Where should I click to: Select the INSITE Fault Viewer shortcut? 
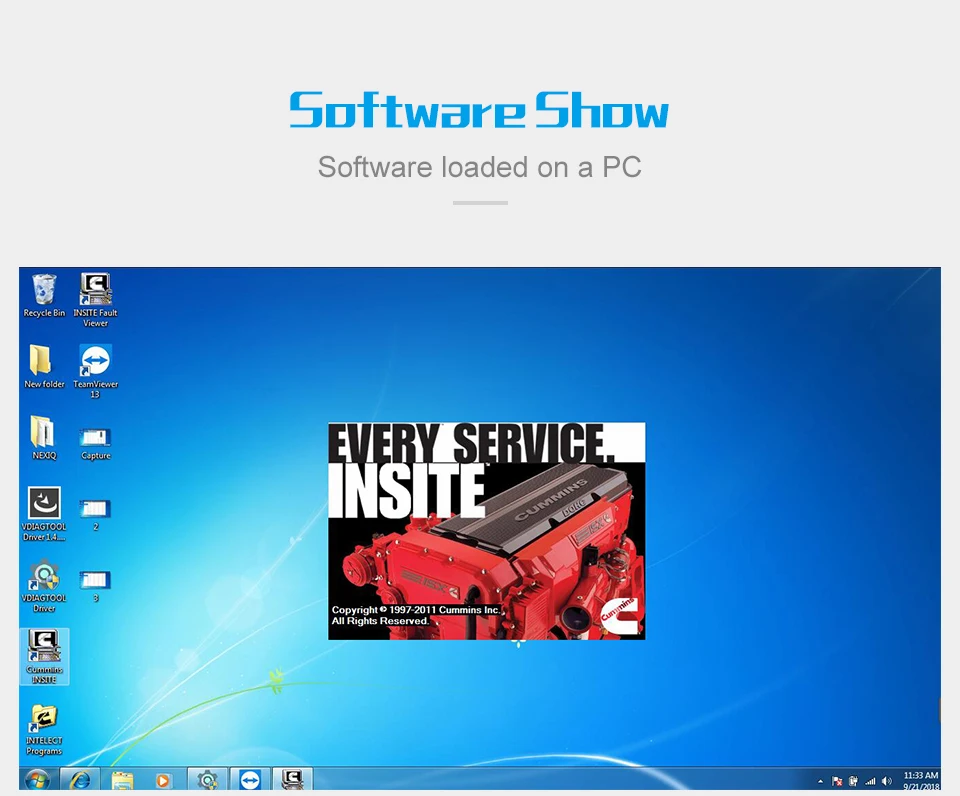click(96, 300)
